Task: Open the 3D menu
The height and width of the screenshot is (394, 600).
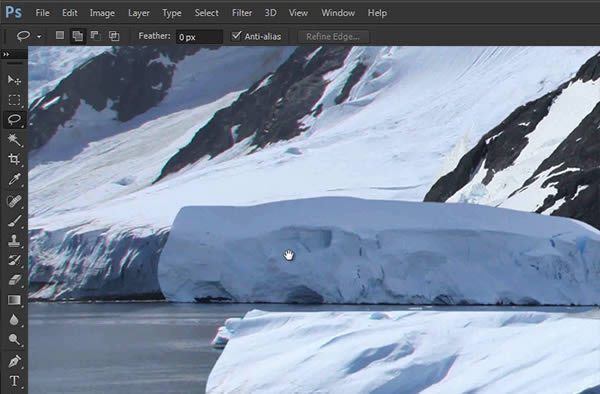Action: click(270, 13)
